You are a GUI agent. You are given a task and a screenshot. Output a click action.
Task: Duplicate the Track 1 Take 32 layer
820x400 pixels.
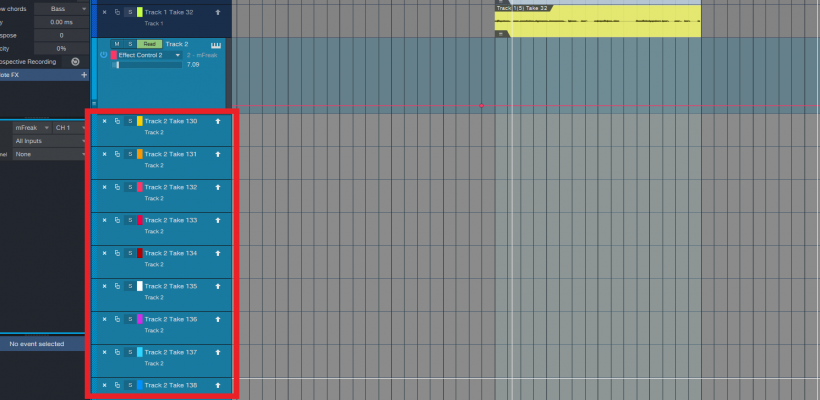tap(117, 12)
